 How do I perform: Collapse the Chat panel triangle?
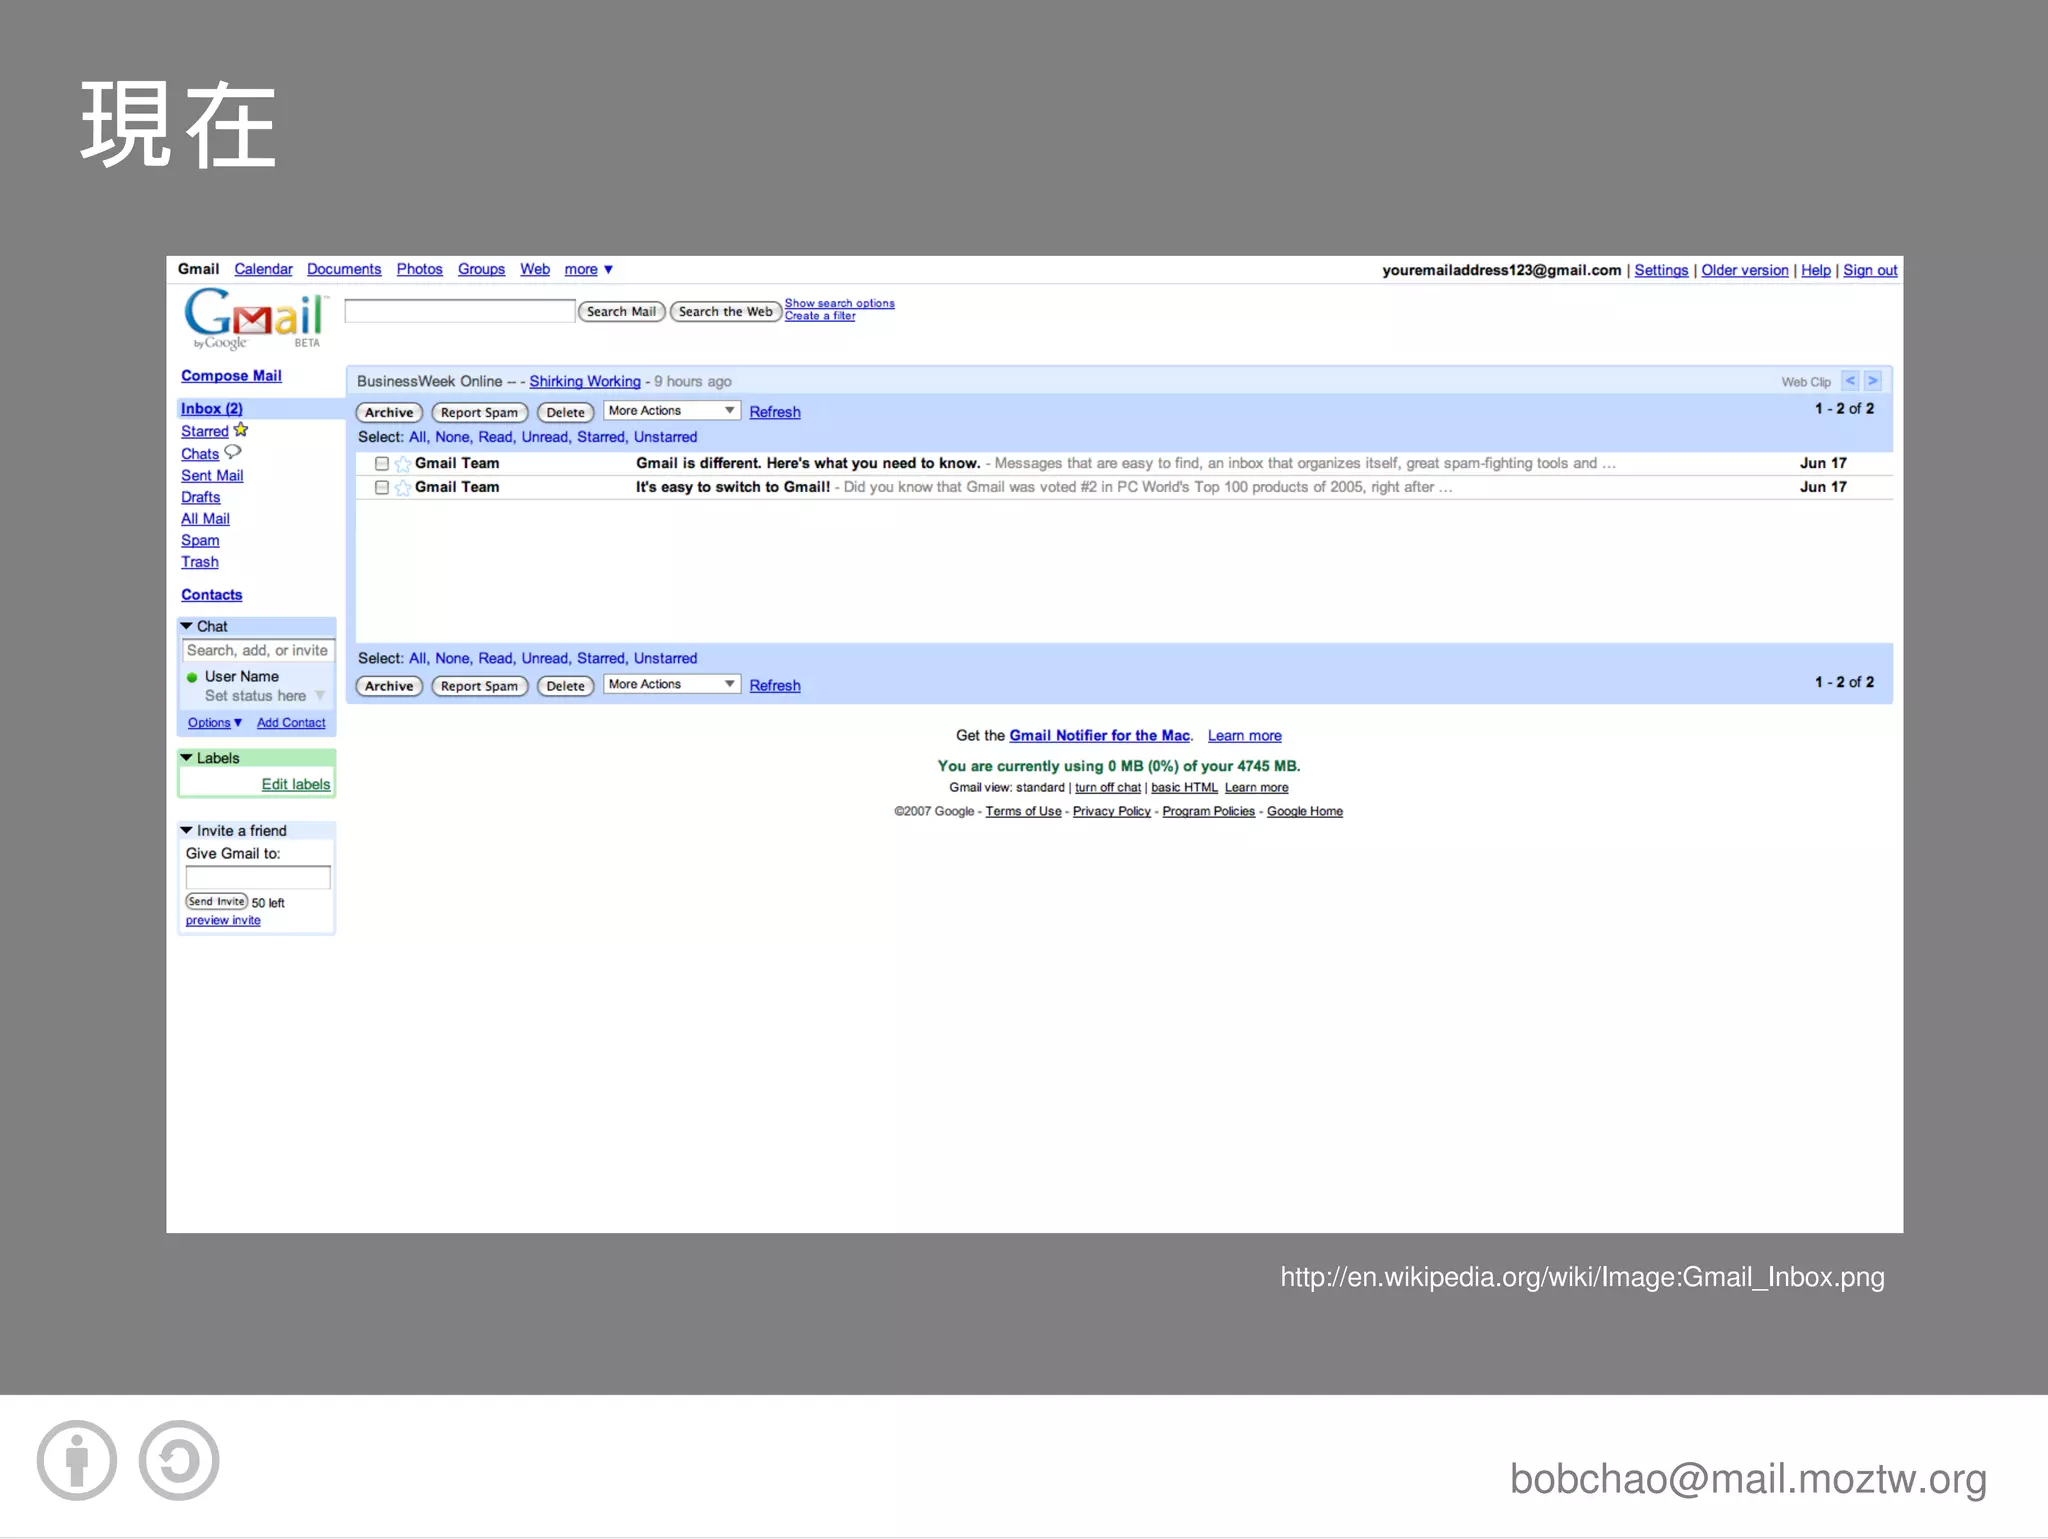coord(187,627)
